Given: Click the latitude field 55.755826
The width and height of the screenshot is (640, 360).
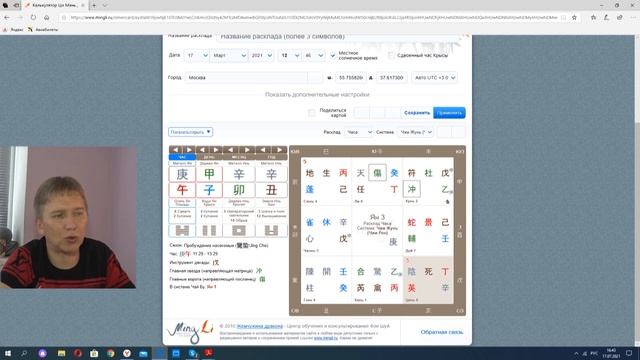Looking at the screenshot, I should pyautogui.click(x=351, y=78).
